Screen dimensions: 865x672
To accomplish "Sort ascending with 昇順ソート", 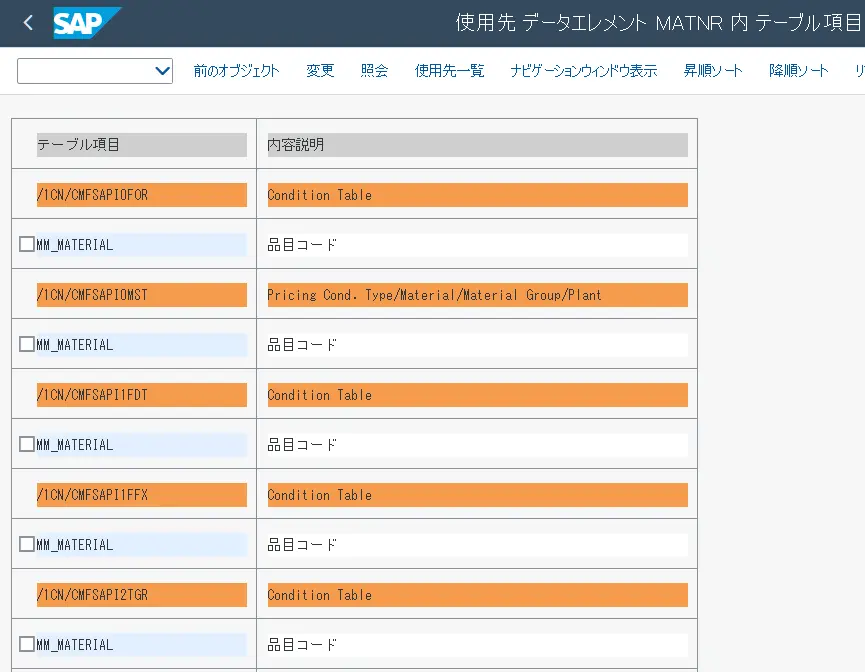I will (713, 71).
